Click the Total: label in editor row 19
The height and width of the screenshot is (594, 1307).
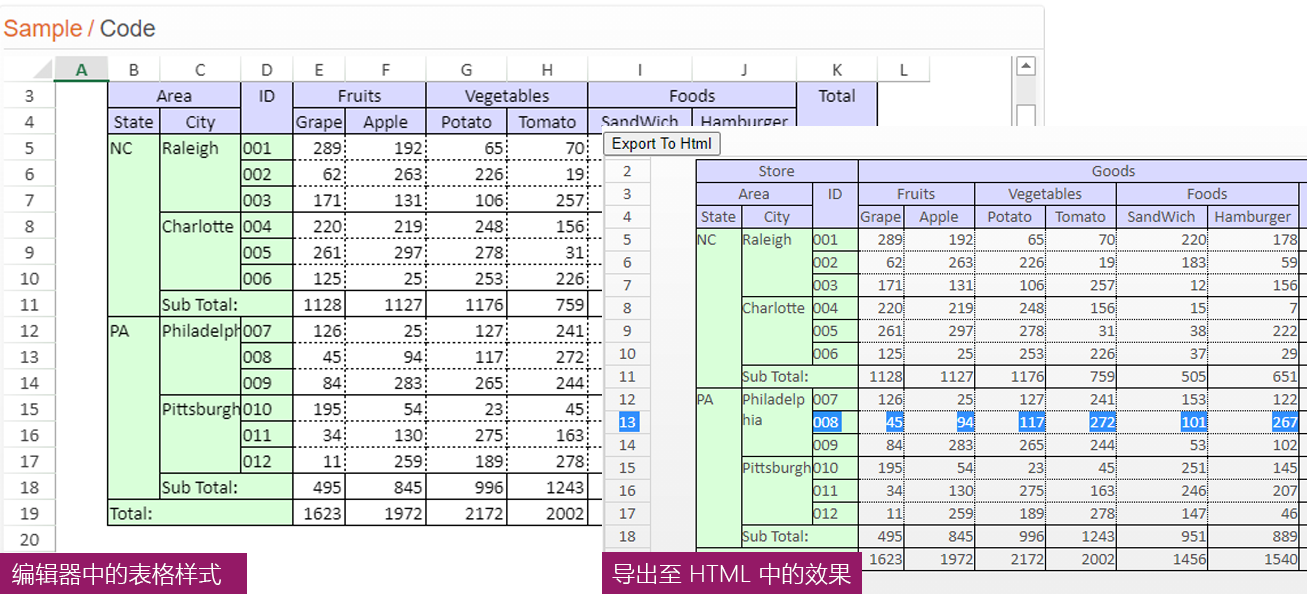click(x=200, y=513)
